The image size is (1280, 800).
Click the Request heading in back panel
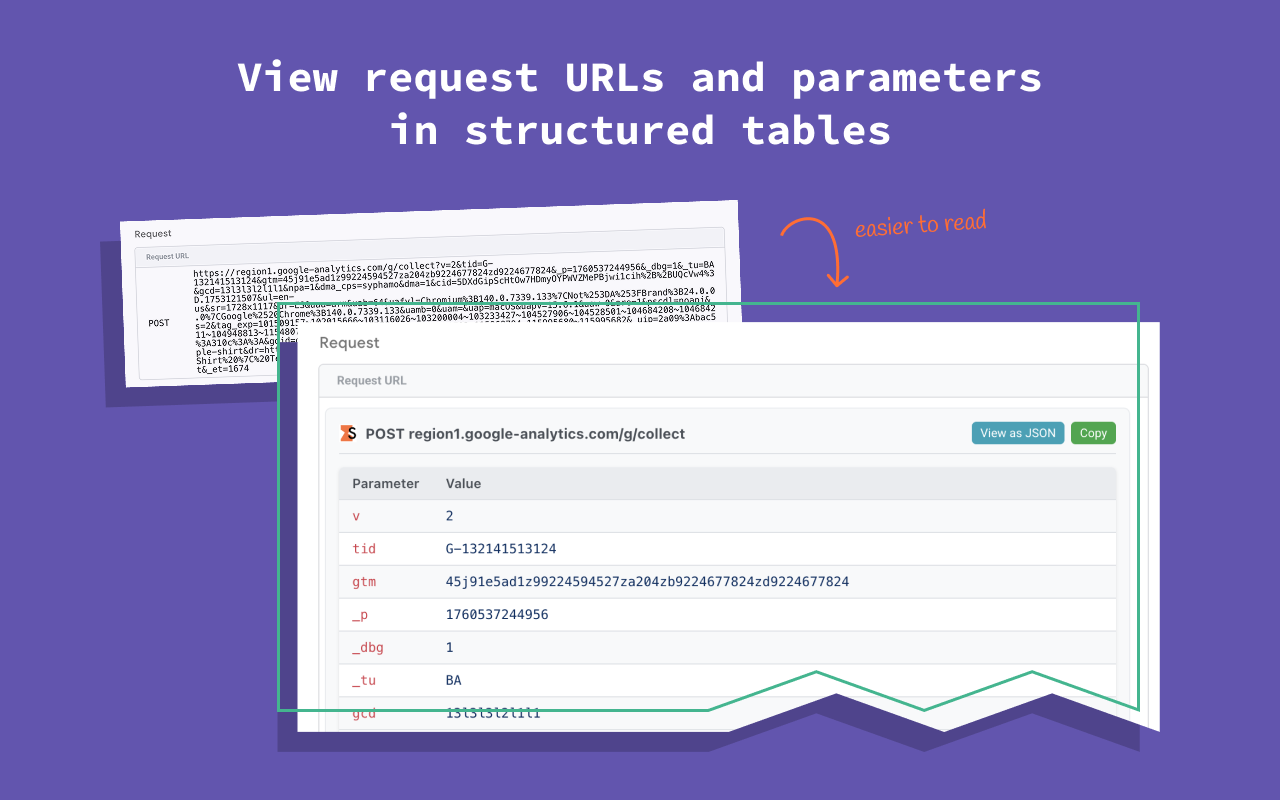click(153, 234)
